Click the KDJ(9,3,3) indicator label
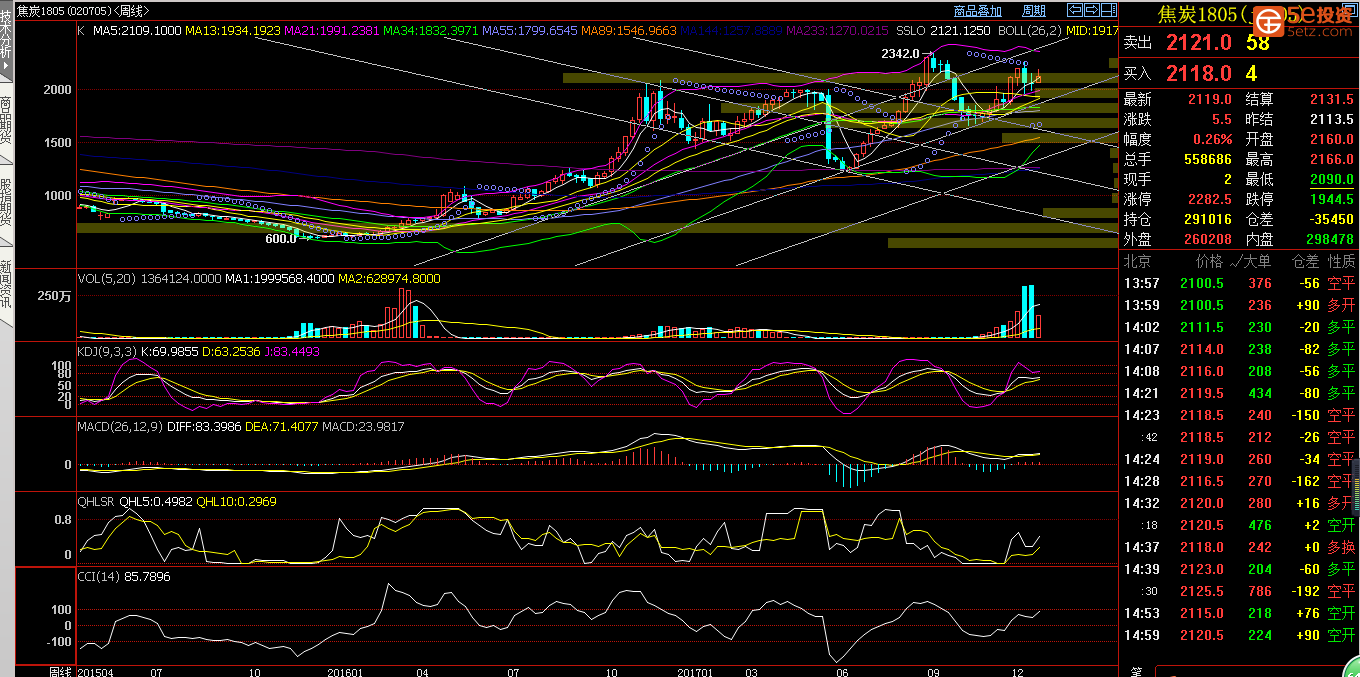 [x=108, y=352]
